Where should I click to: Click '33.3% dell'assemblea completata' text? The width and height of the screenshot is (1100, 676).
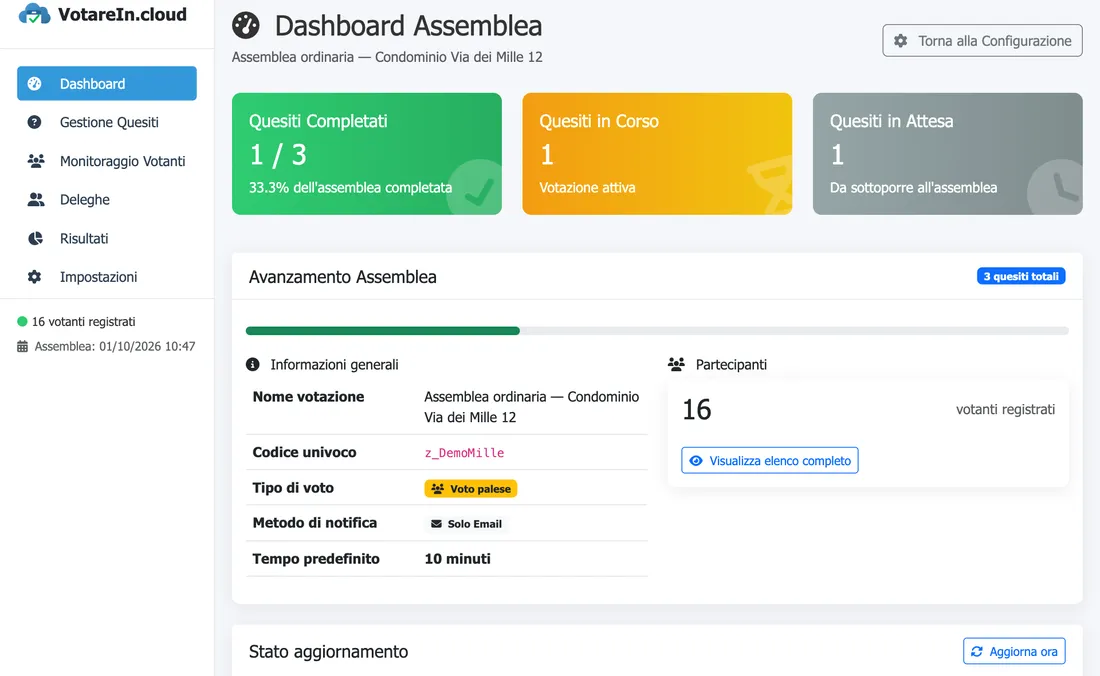coord(350,187)
